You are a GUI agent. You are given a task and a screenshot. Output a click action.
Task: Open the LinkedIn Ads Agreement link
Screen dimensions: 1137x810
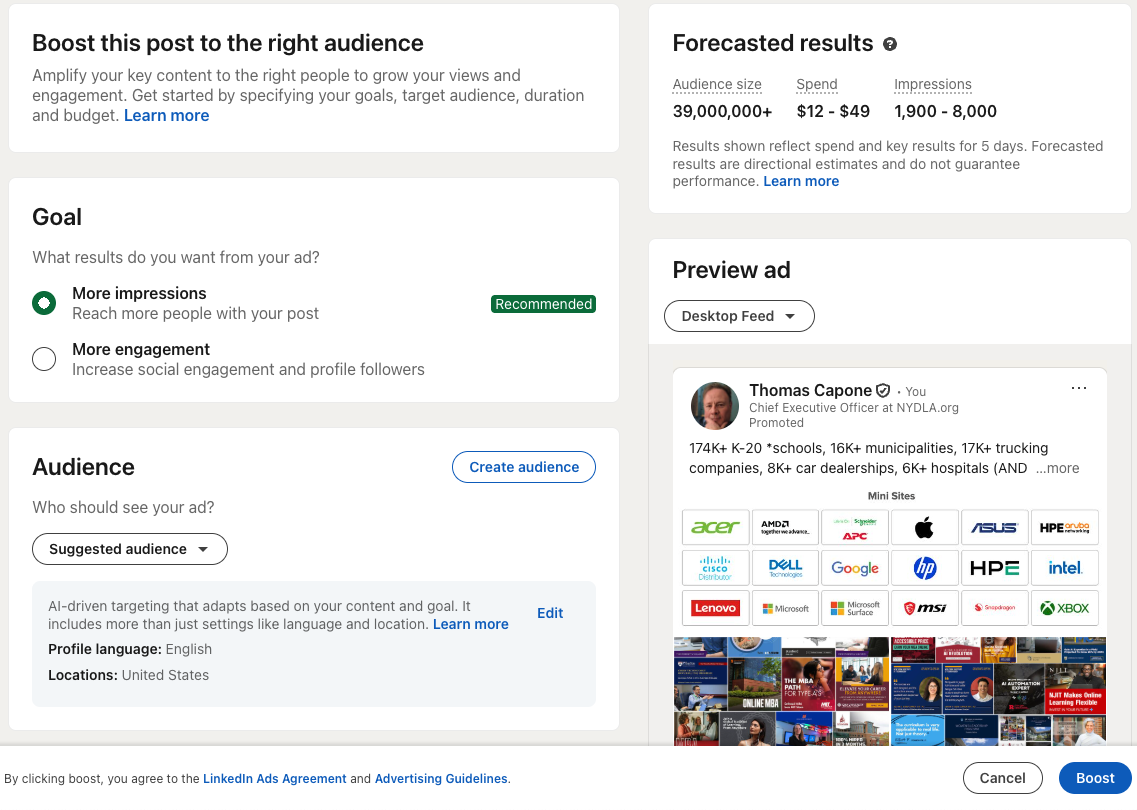click(274, 778)
